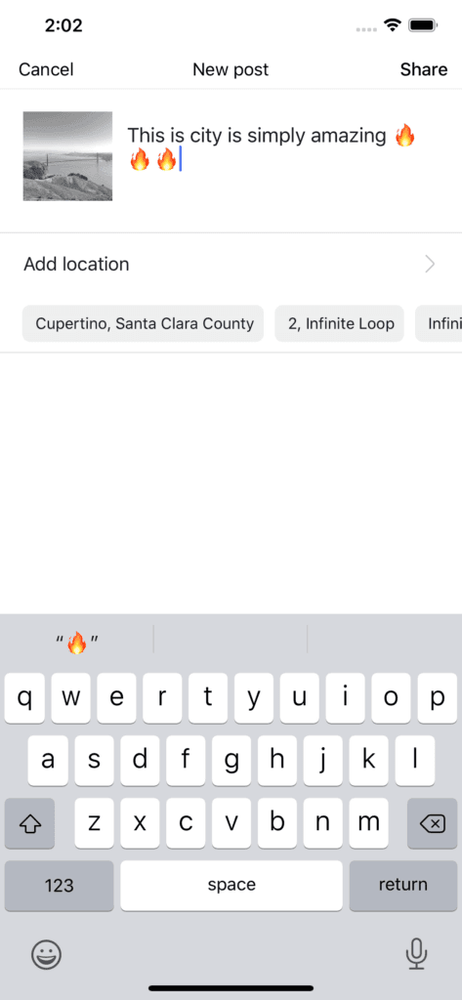Tap the backspace delete key

(x=432, y=823)
